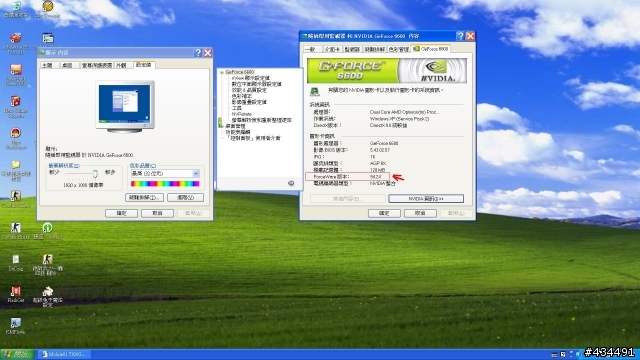Select nView 顯示設定值 in flyout tree

251,78
